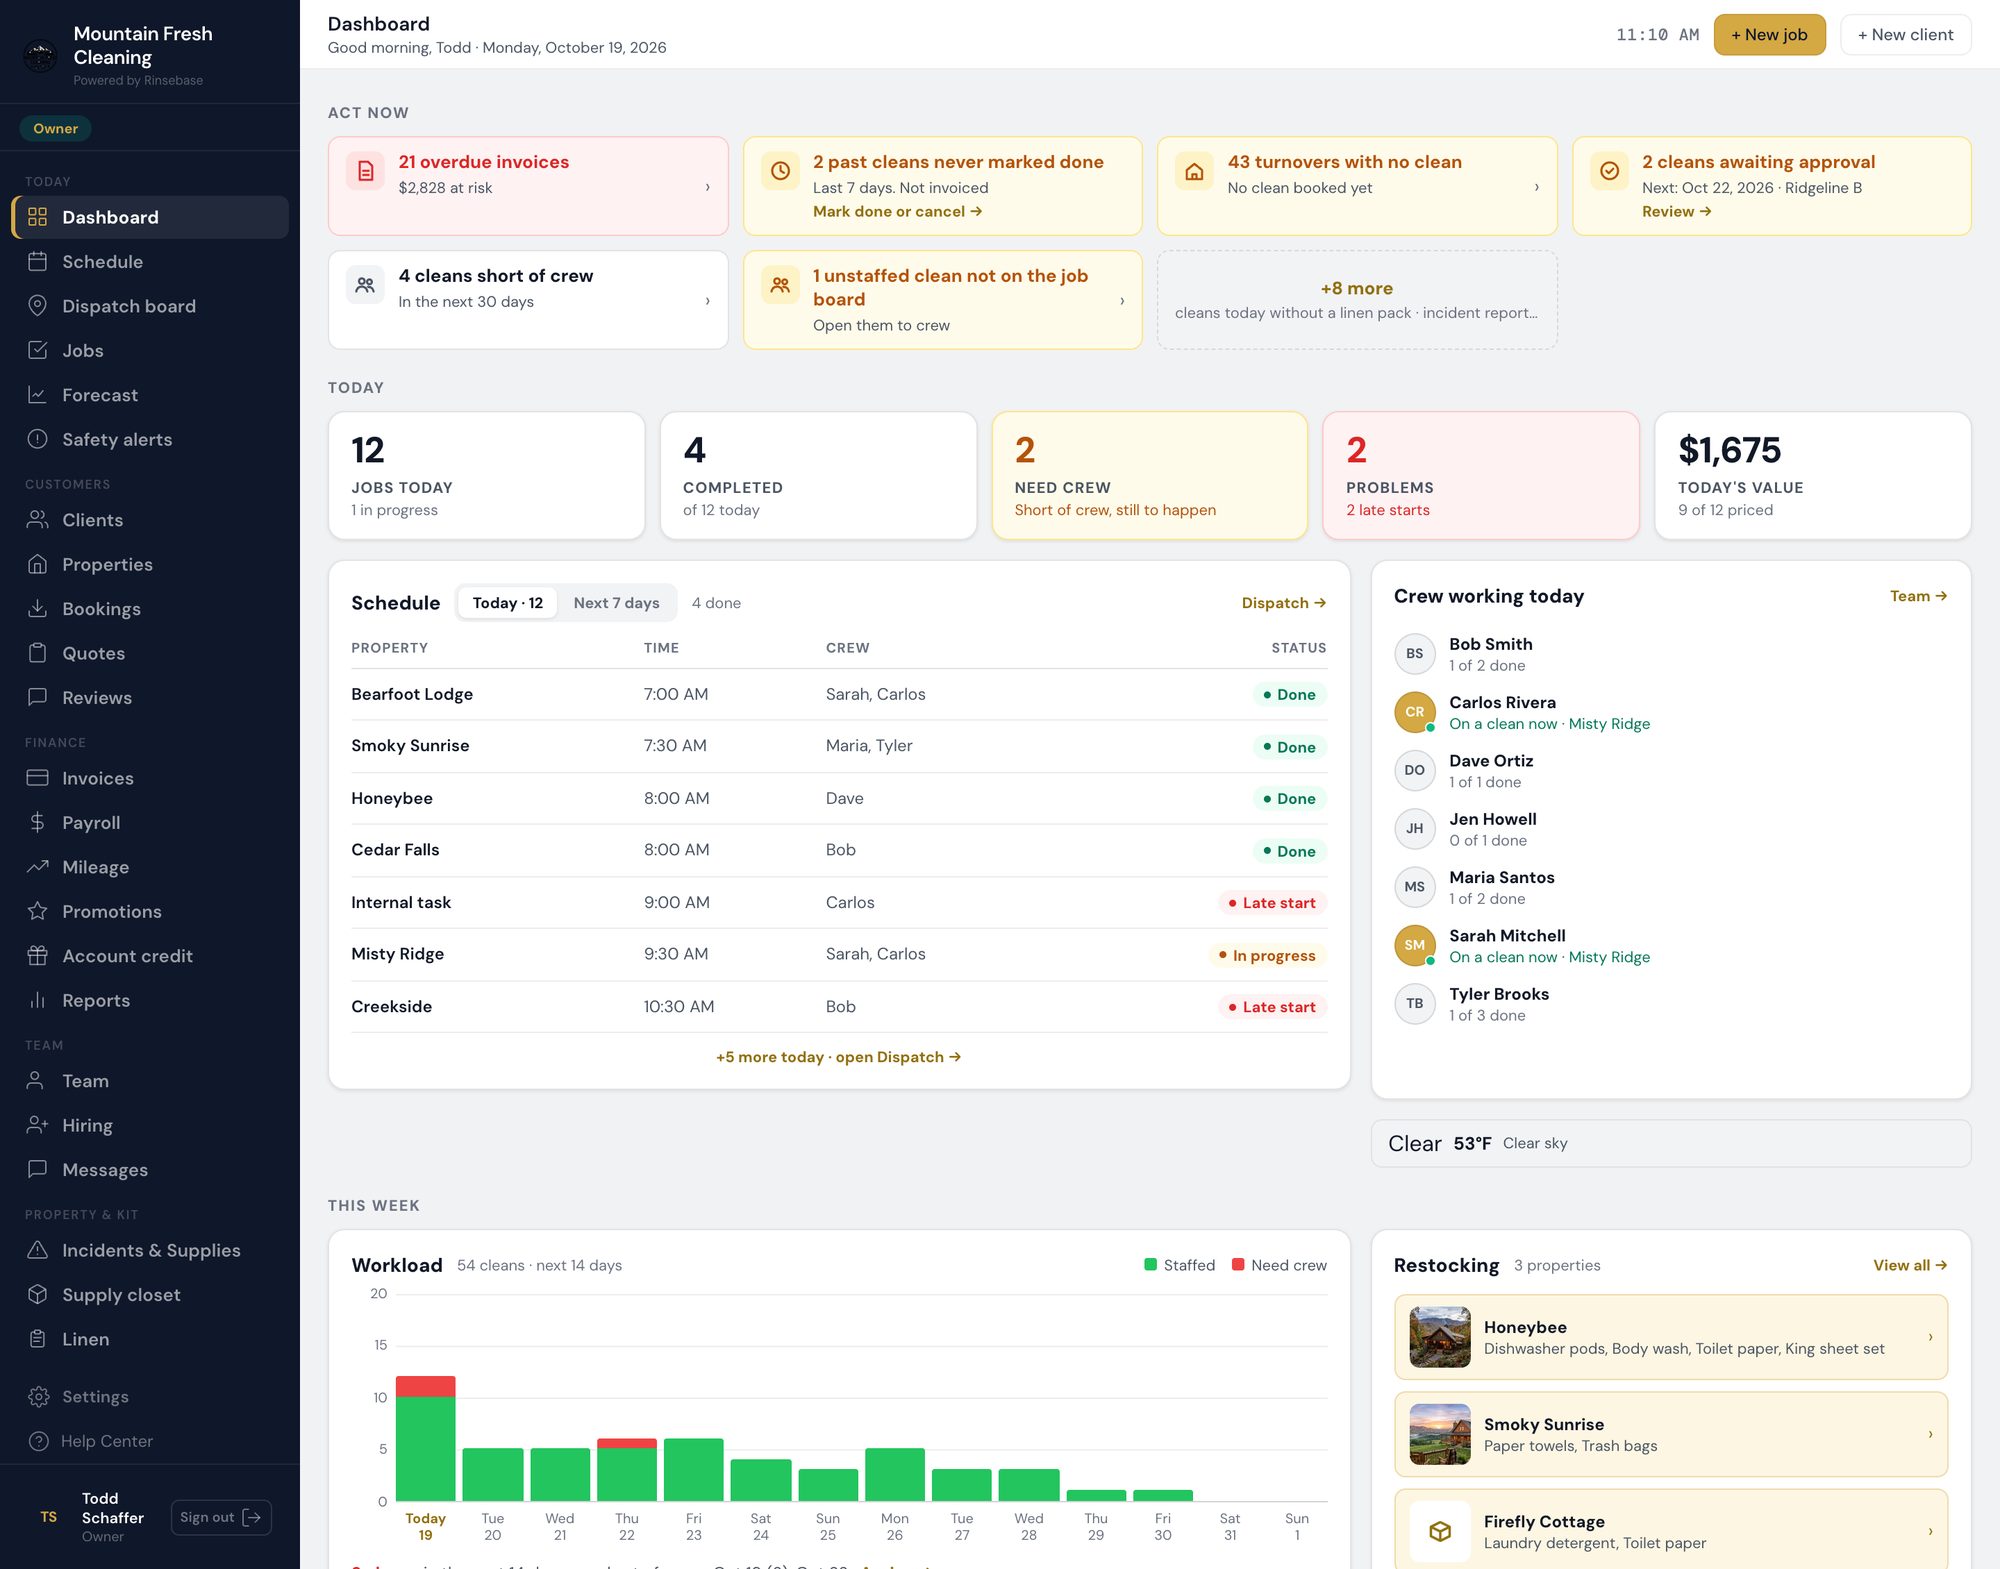The height and width of the screenshot is (1569, 2000).
Task: Click the Supply closet box icon
Action: 38,1295
